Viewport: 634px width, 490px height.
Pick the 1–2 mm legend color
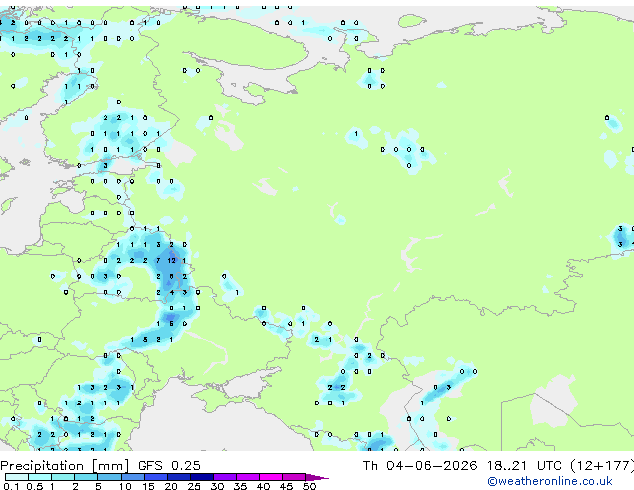pos(63,477)
